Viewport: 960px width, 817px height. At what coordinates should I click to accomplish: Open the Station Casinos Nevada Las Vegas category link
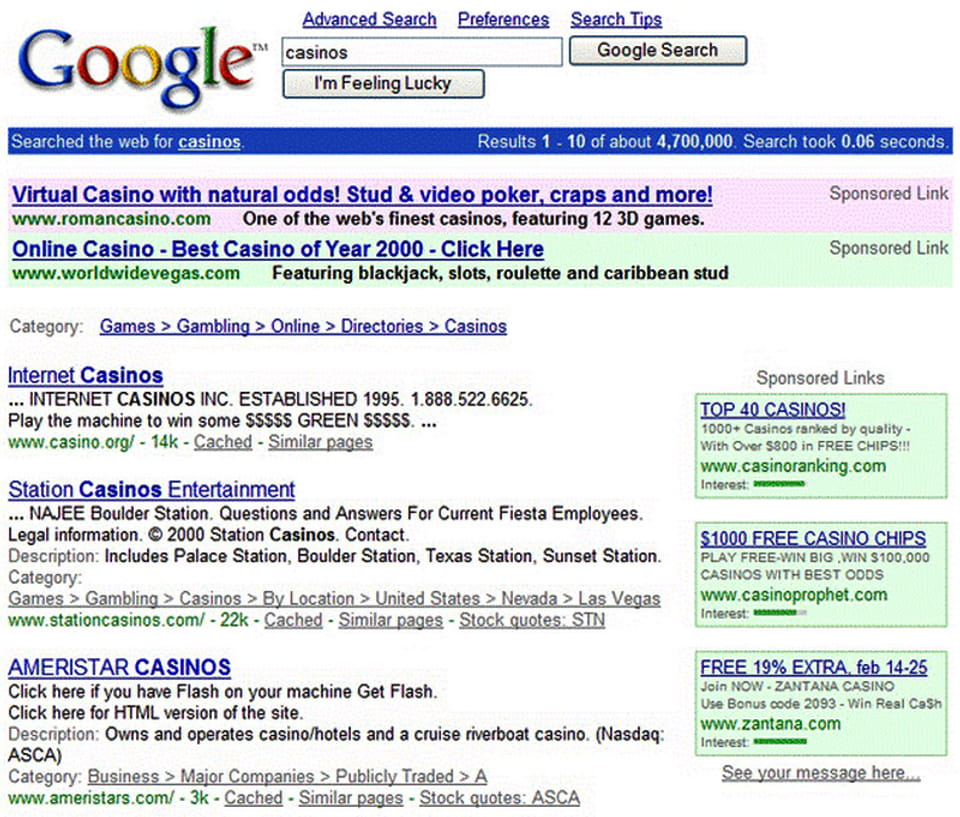coord(334,598)
